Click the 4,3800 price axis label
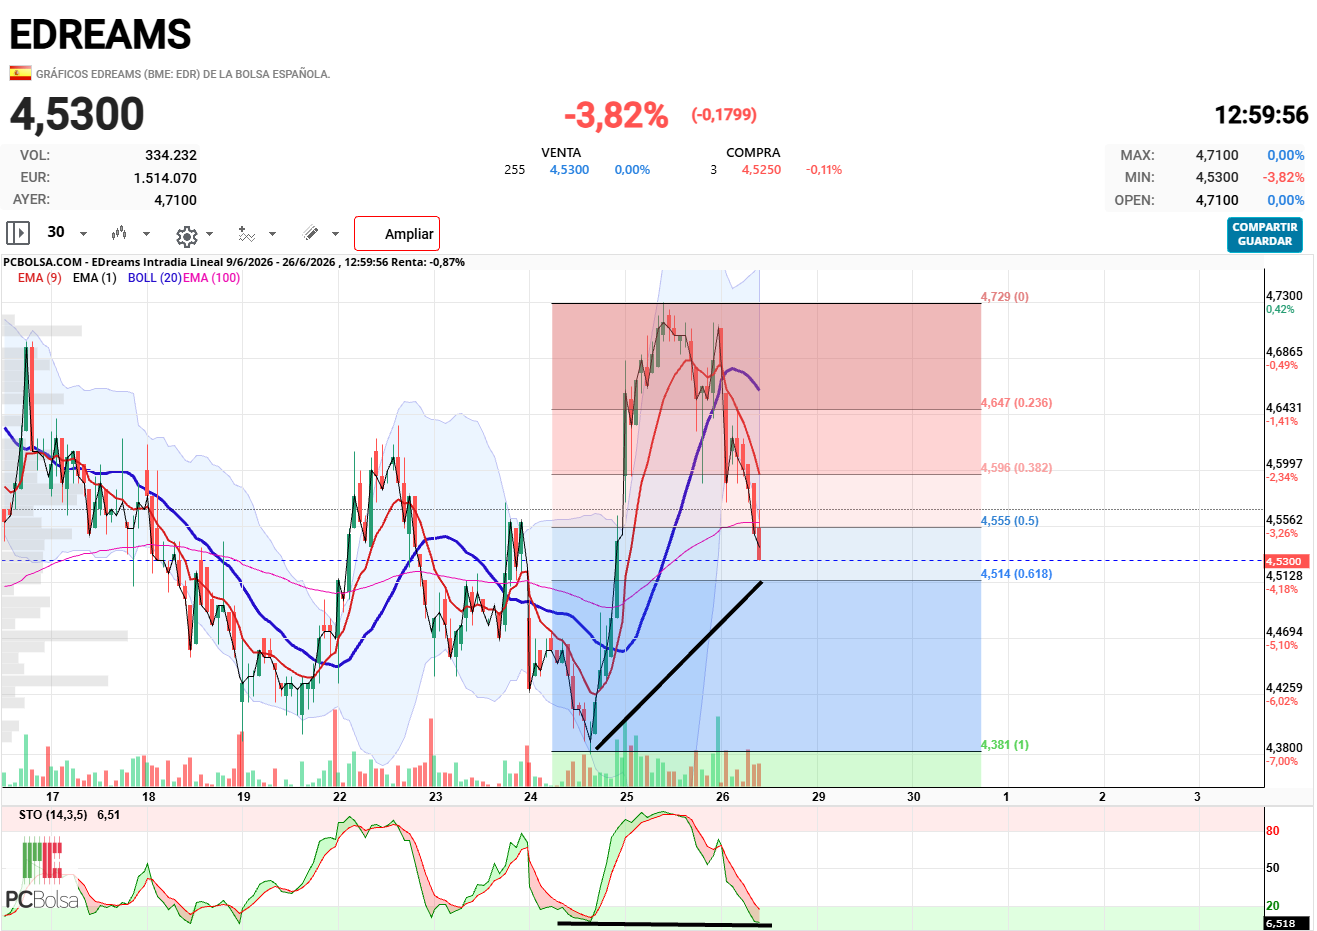1317x931 pixels. pos(1284,748)
